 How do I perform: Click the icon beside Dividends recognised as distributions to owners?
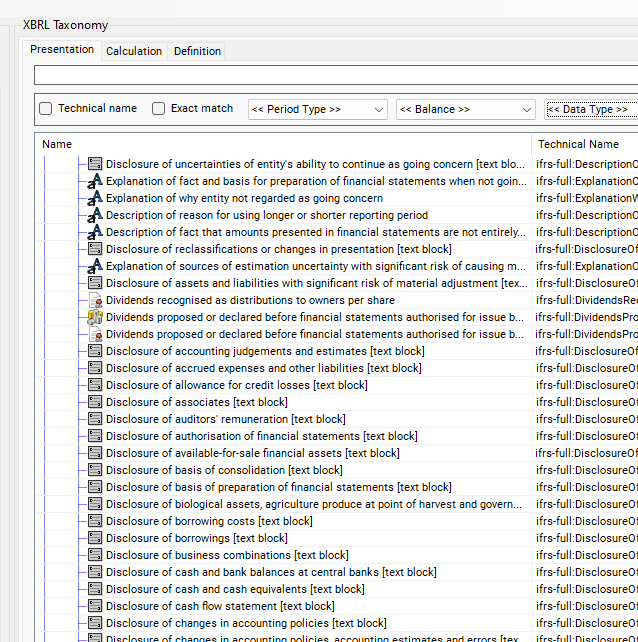click(x=95, y=300)
